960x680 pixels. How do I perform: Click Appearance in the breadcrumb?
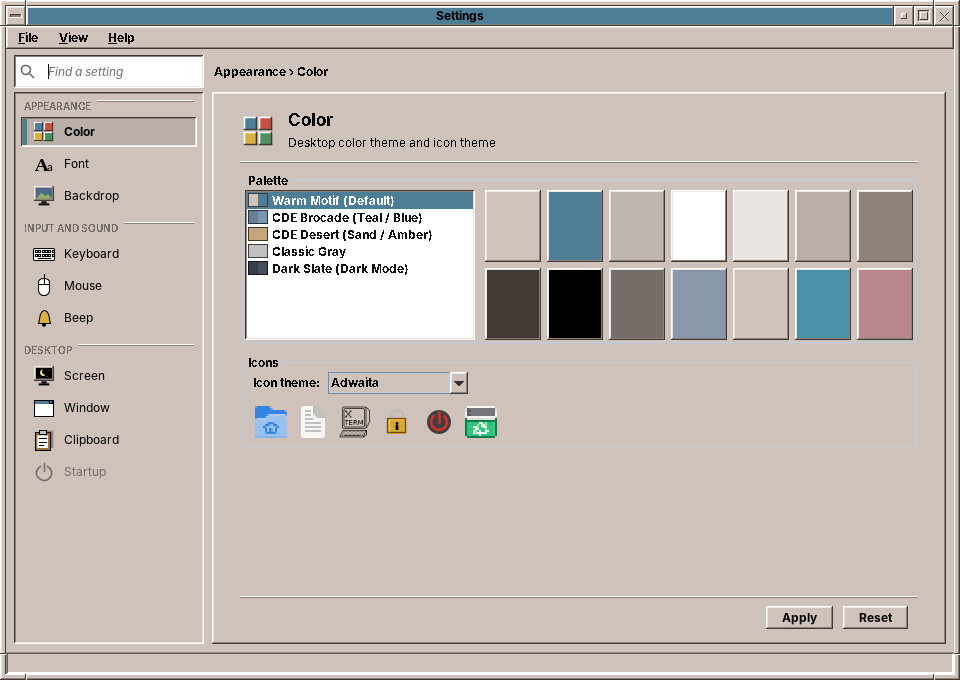[250, 72]
